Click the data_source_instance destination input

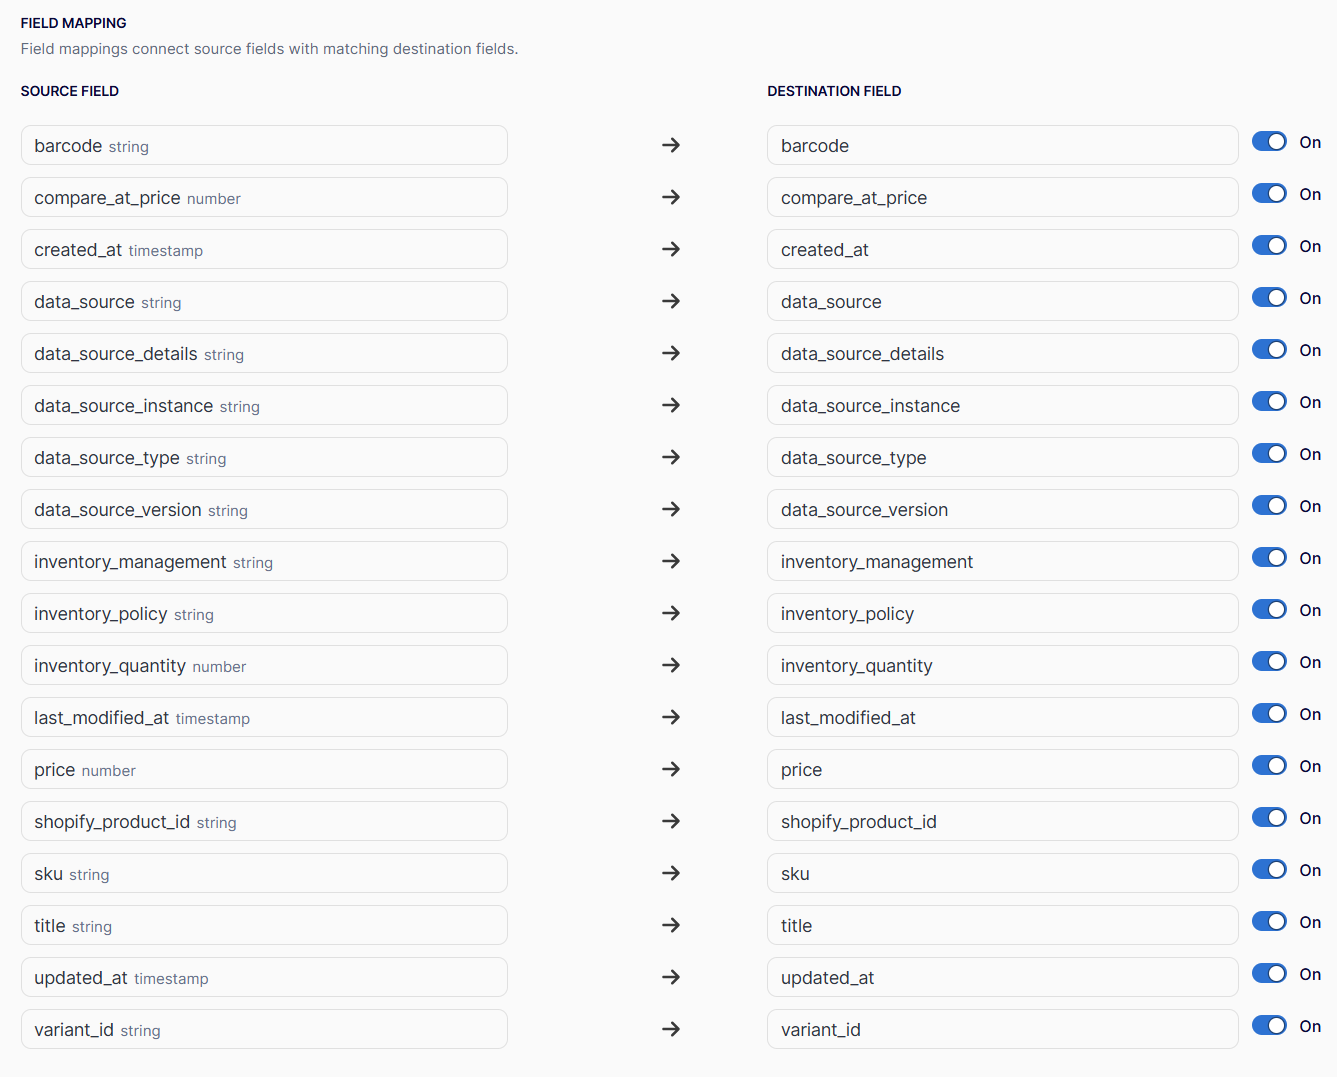pos(1003,405)
